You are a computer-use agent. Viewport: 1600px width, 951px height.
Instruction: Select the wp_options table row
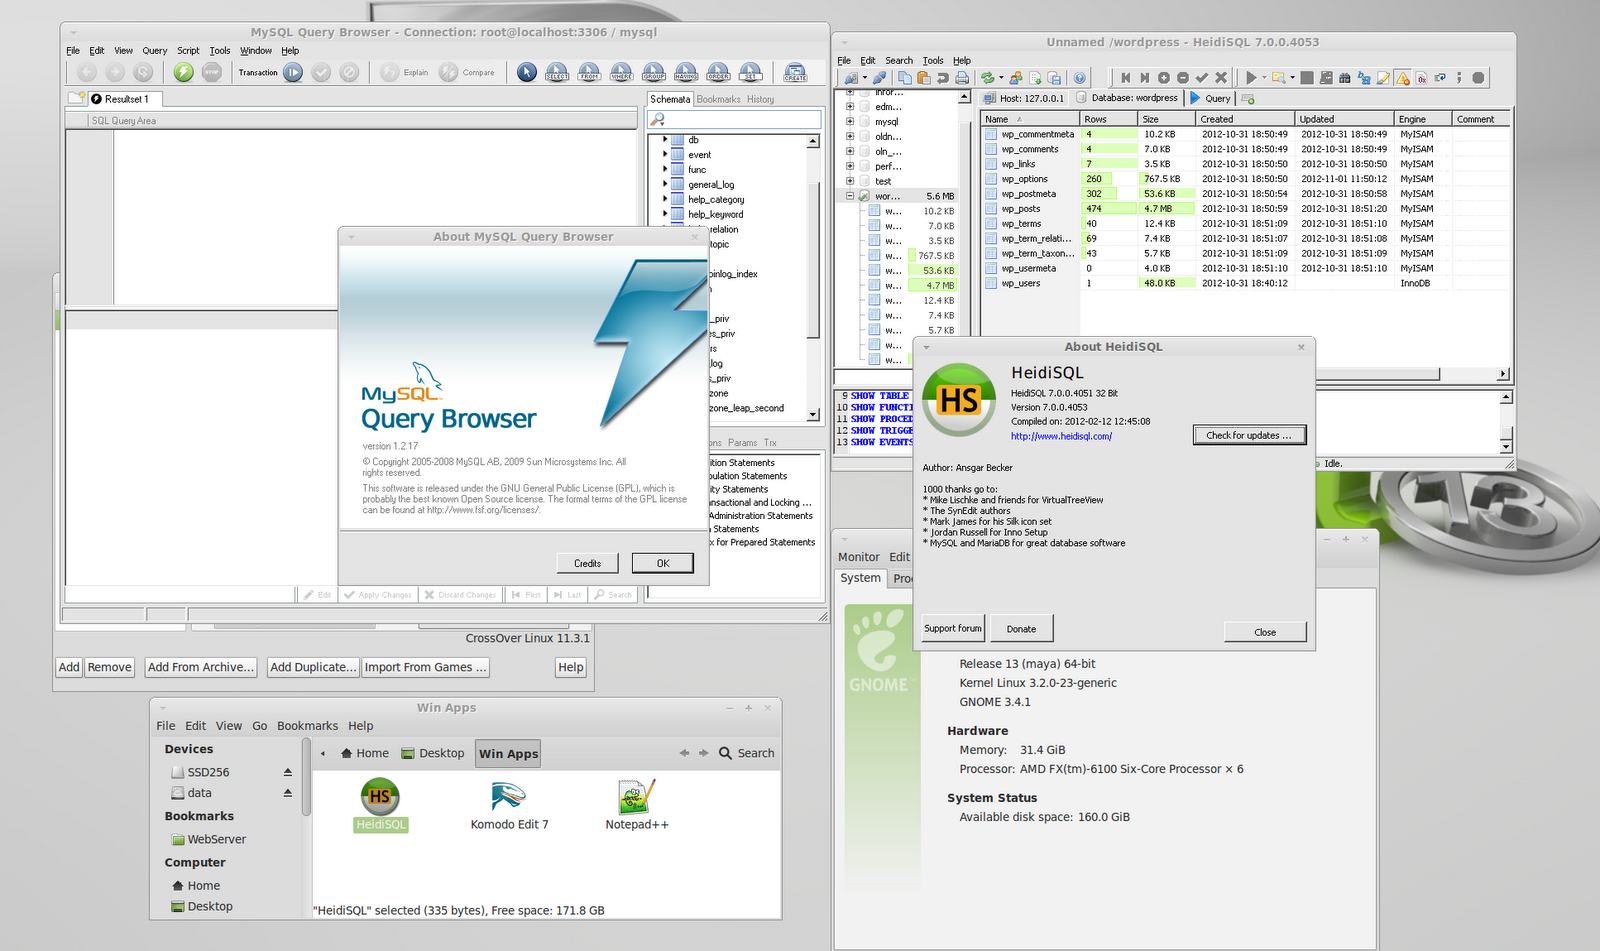click(1244, 179)
